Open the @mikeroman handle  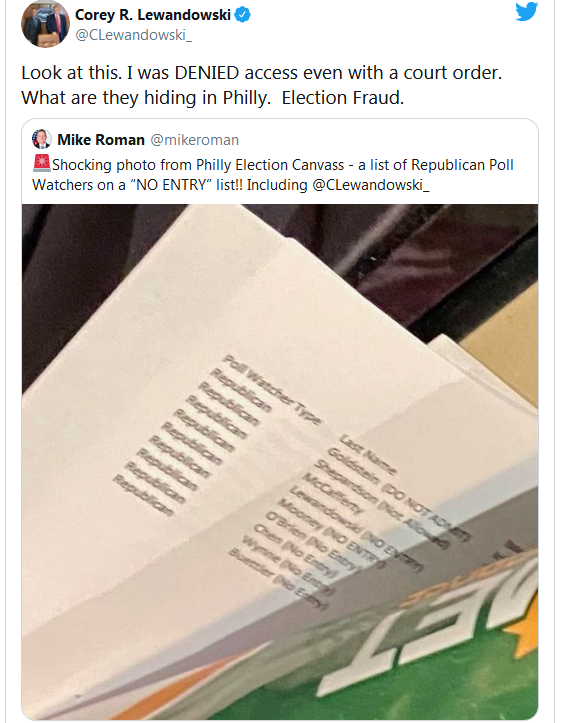[x=195, y=140]
